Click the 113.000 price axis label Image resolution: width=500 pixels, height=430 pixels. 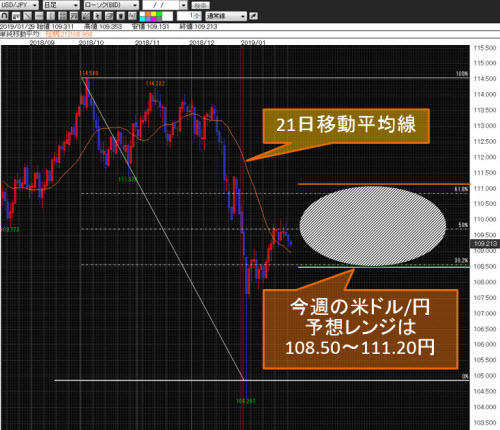485,126
